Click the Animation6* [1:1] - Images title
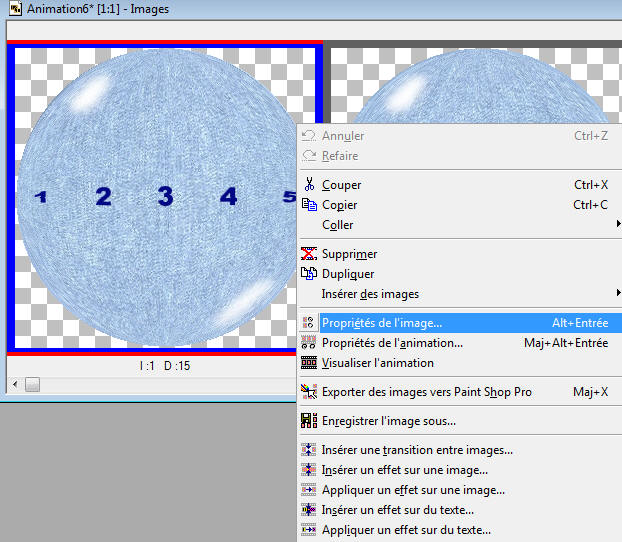The width and height of the screenshot is (622, 542). 98,9
